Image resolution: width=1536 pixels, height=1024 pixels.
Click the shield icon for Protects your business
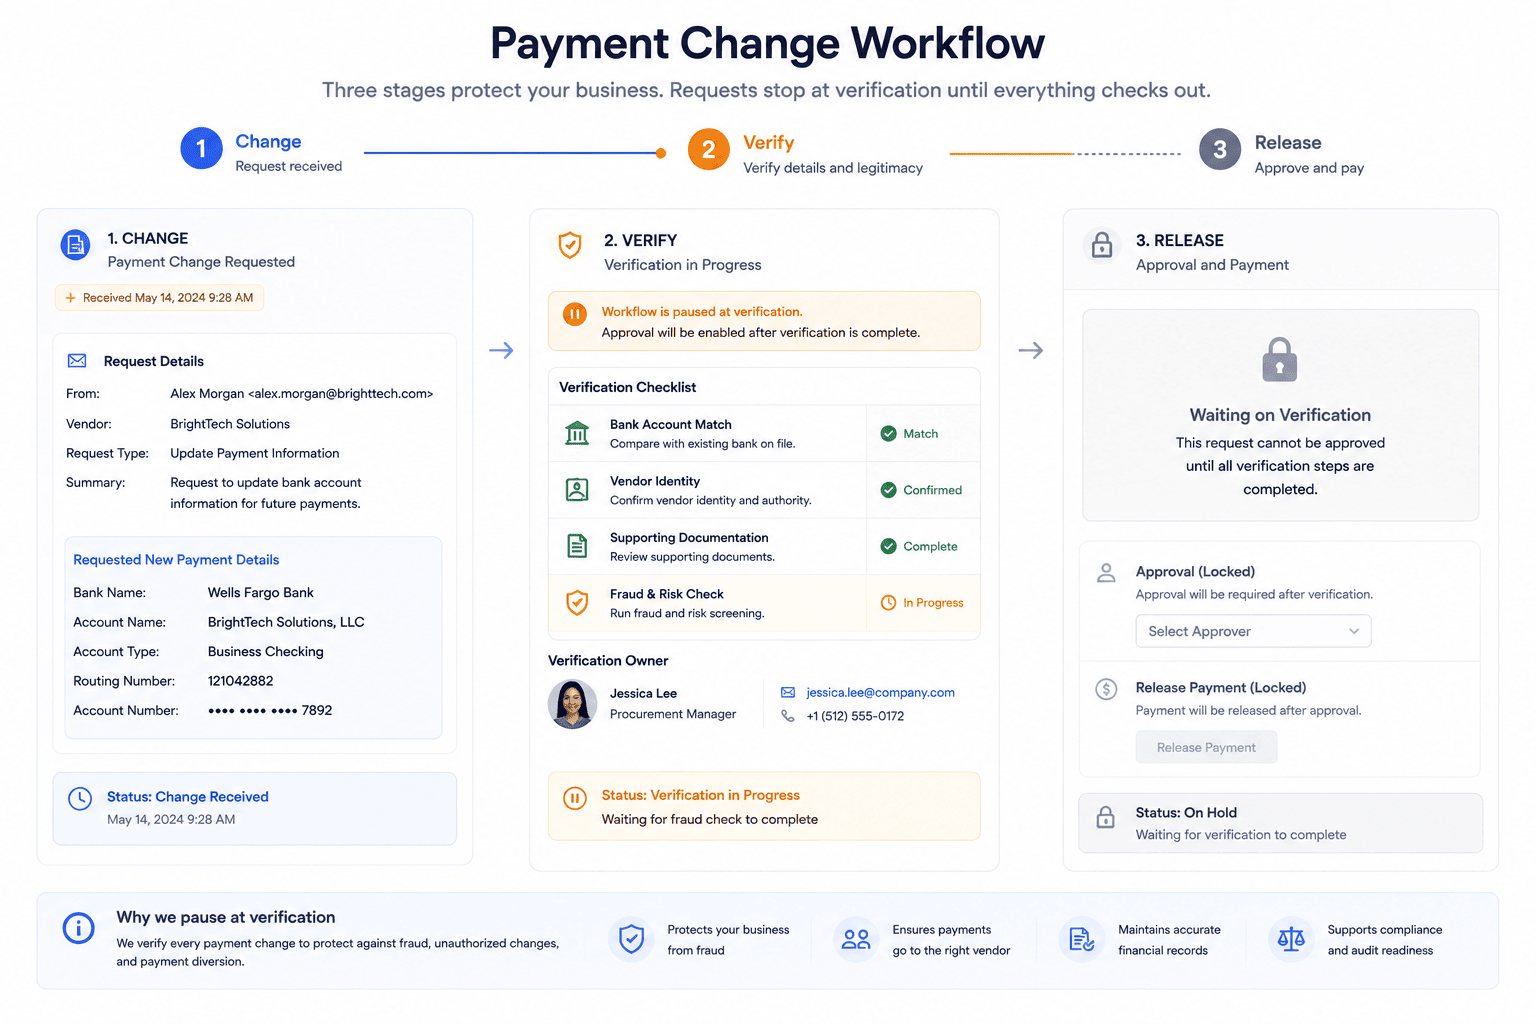631,939
